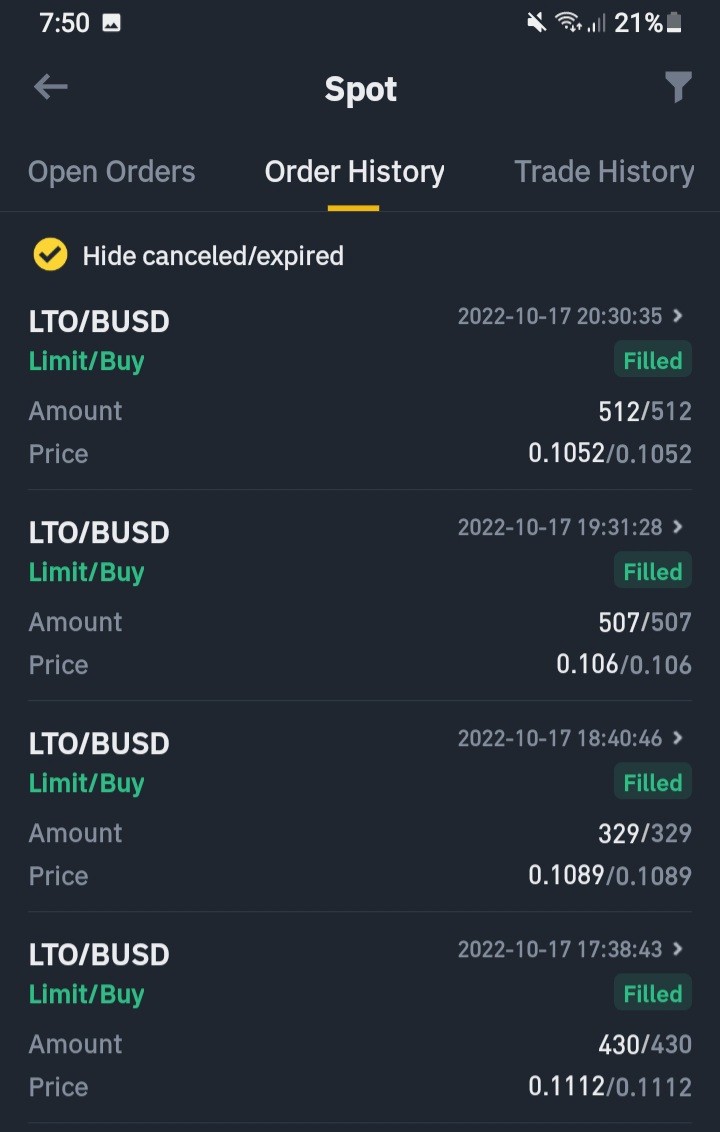Tap Filled badge on 512 amount order
This screenshot has width=720, height=1132.
coord(653,360)
